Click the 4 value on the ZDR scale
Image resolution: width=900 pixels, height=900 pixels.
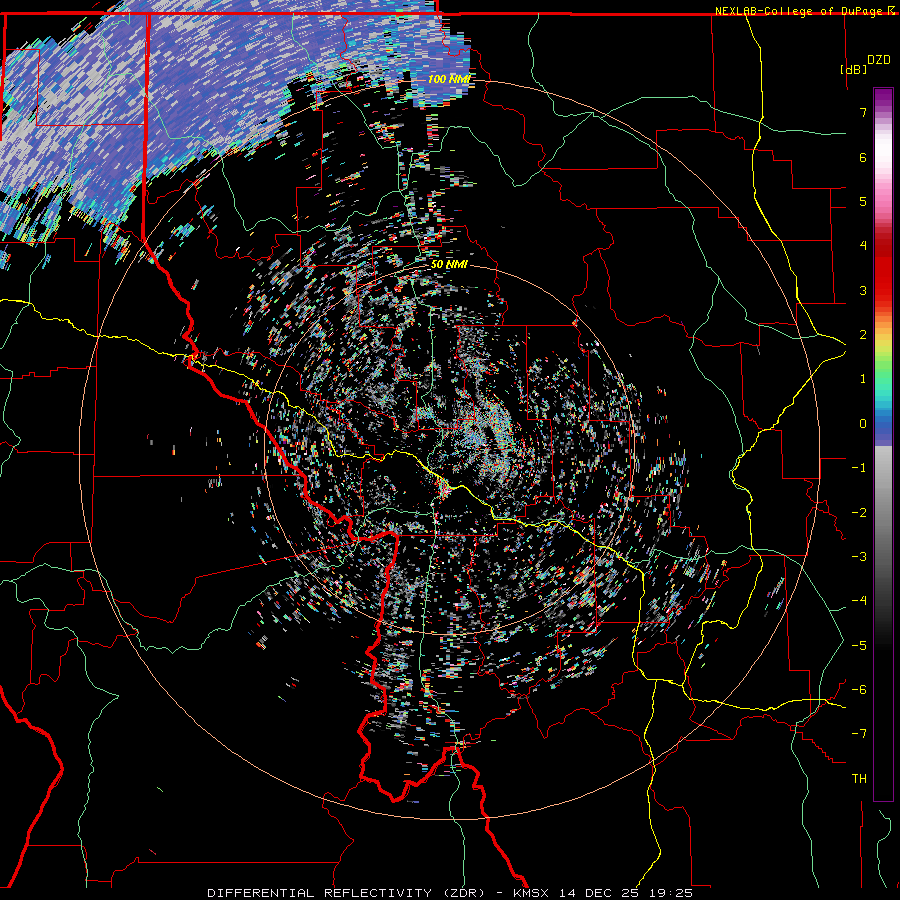coord(863,245)
